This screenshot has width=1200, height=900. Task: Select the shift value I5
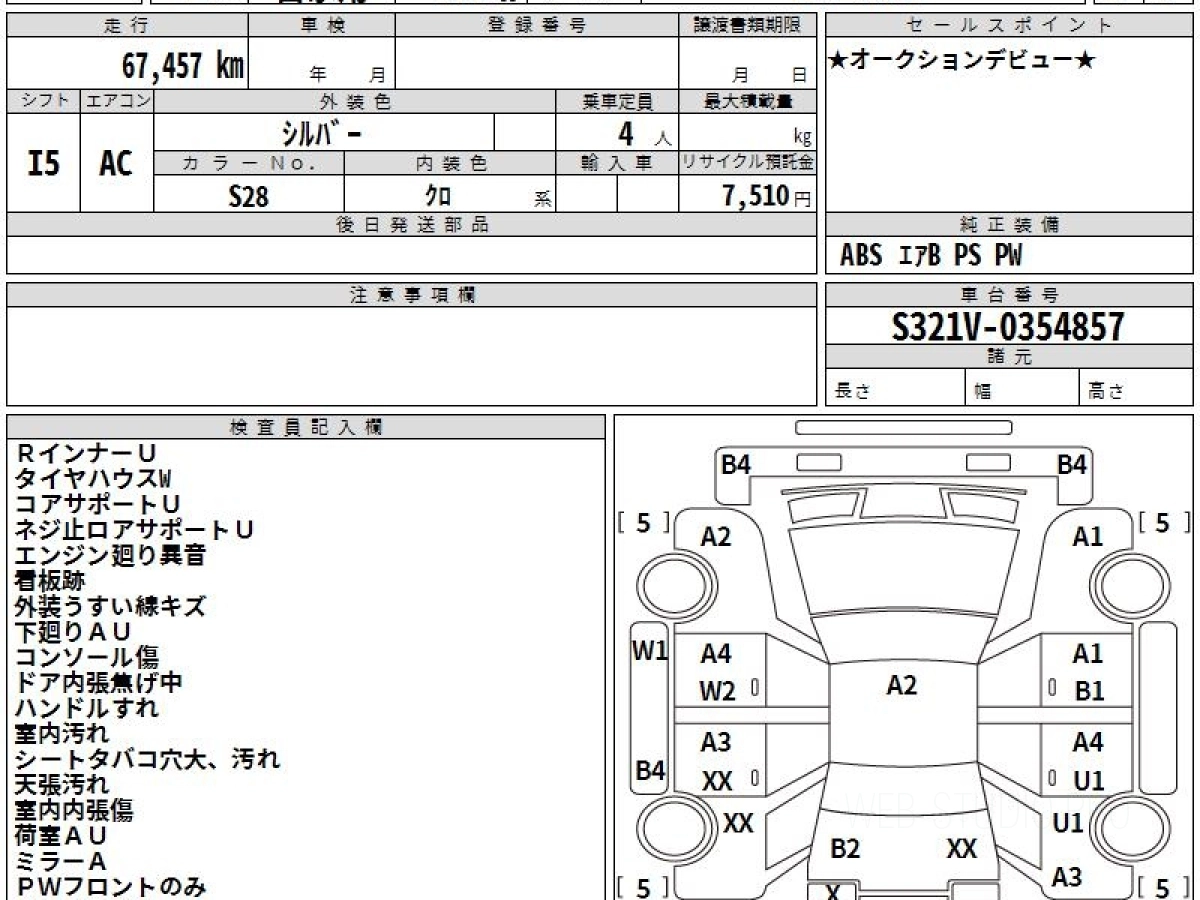pos(43,163)
